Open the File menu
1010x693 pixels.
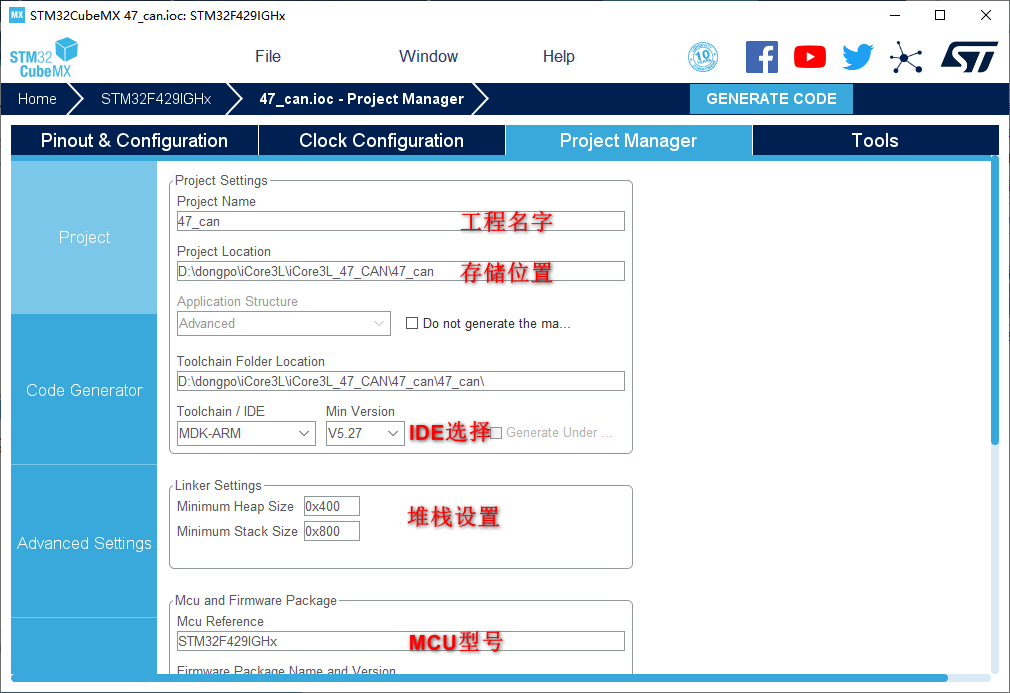(x=268, y=57)
